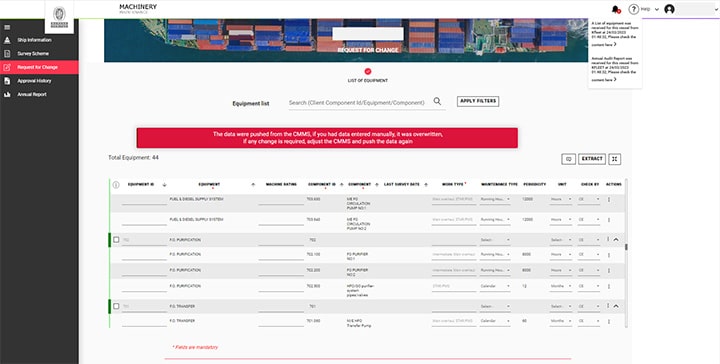
Task: Open actions menu for M/E HFO Transfer Pump row
Action: click(609, 321)
